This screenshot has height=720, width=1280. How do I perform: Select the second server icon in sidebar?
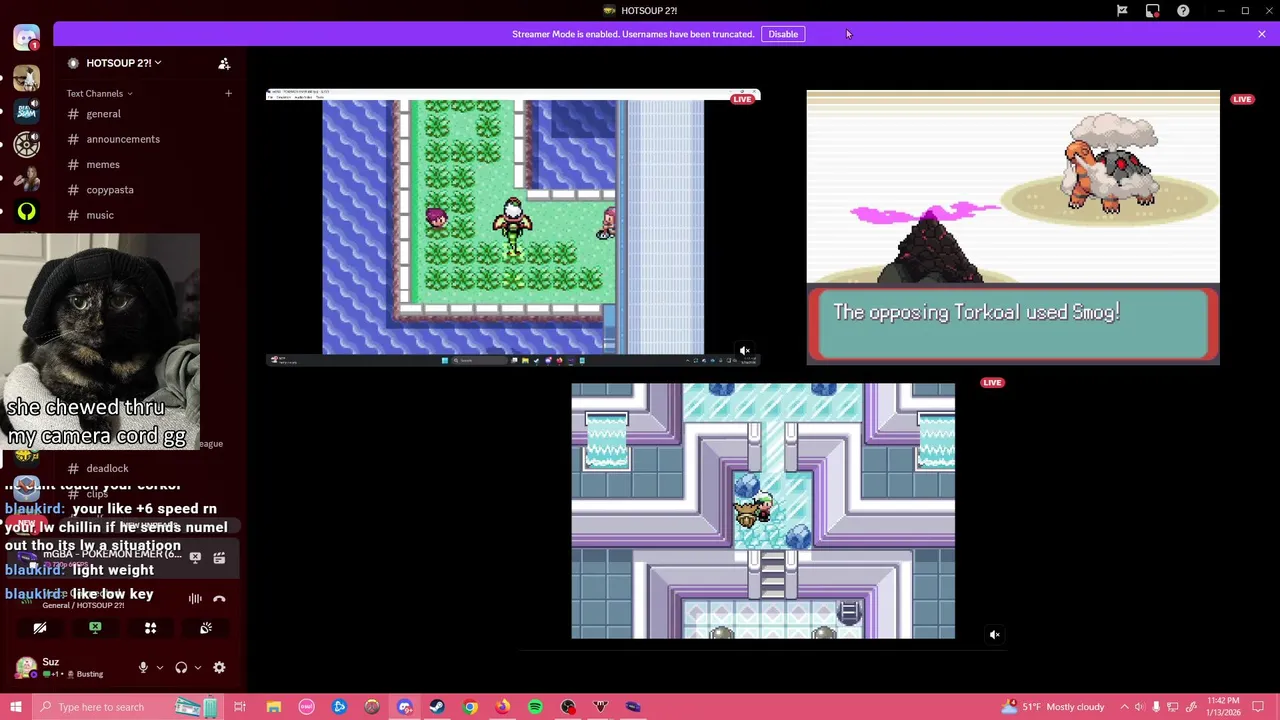pos(27,78)
